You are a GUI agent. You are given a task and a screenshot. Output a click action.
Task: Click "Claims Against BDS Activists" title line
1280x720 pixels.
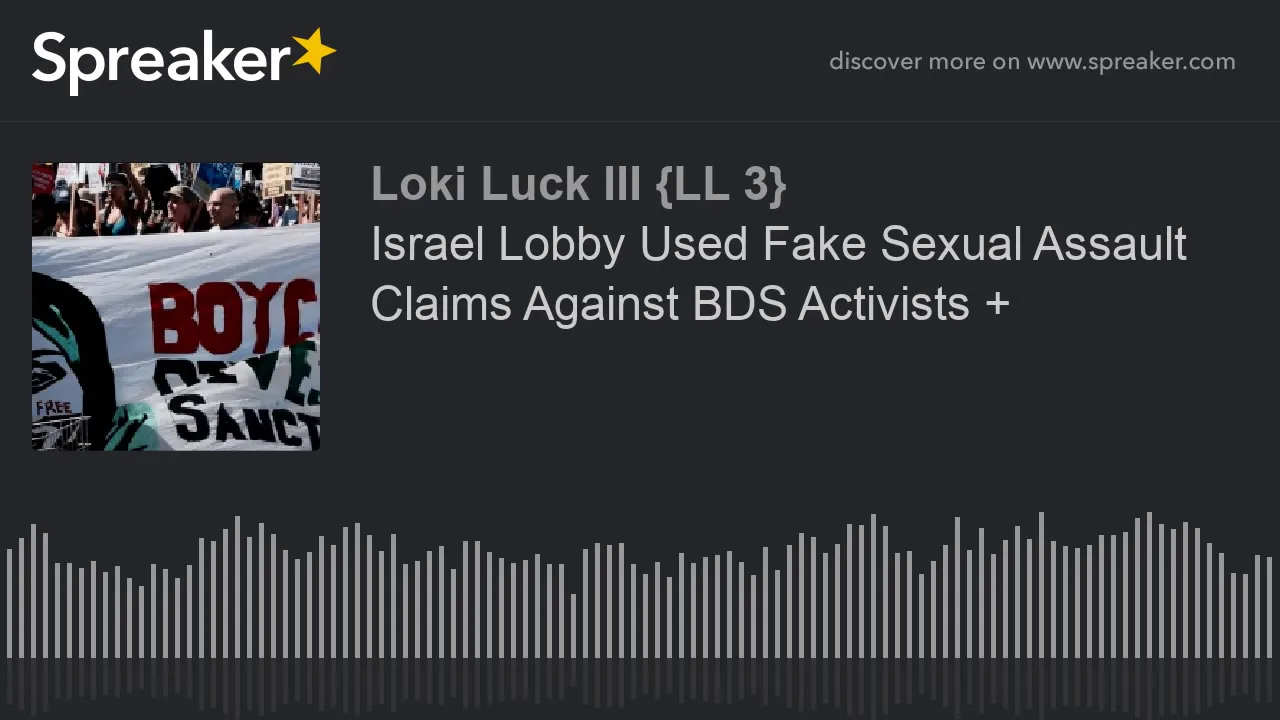pyautogui.click(x=670, y=304)
